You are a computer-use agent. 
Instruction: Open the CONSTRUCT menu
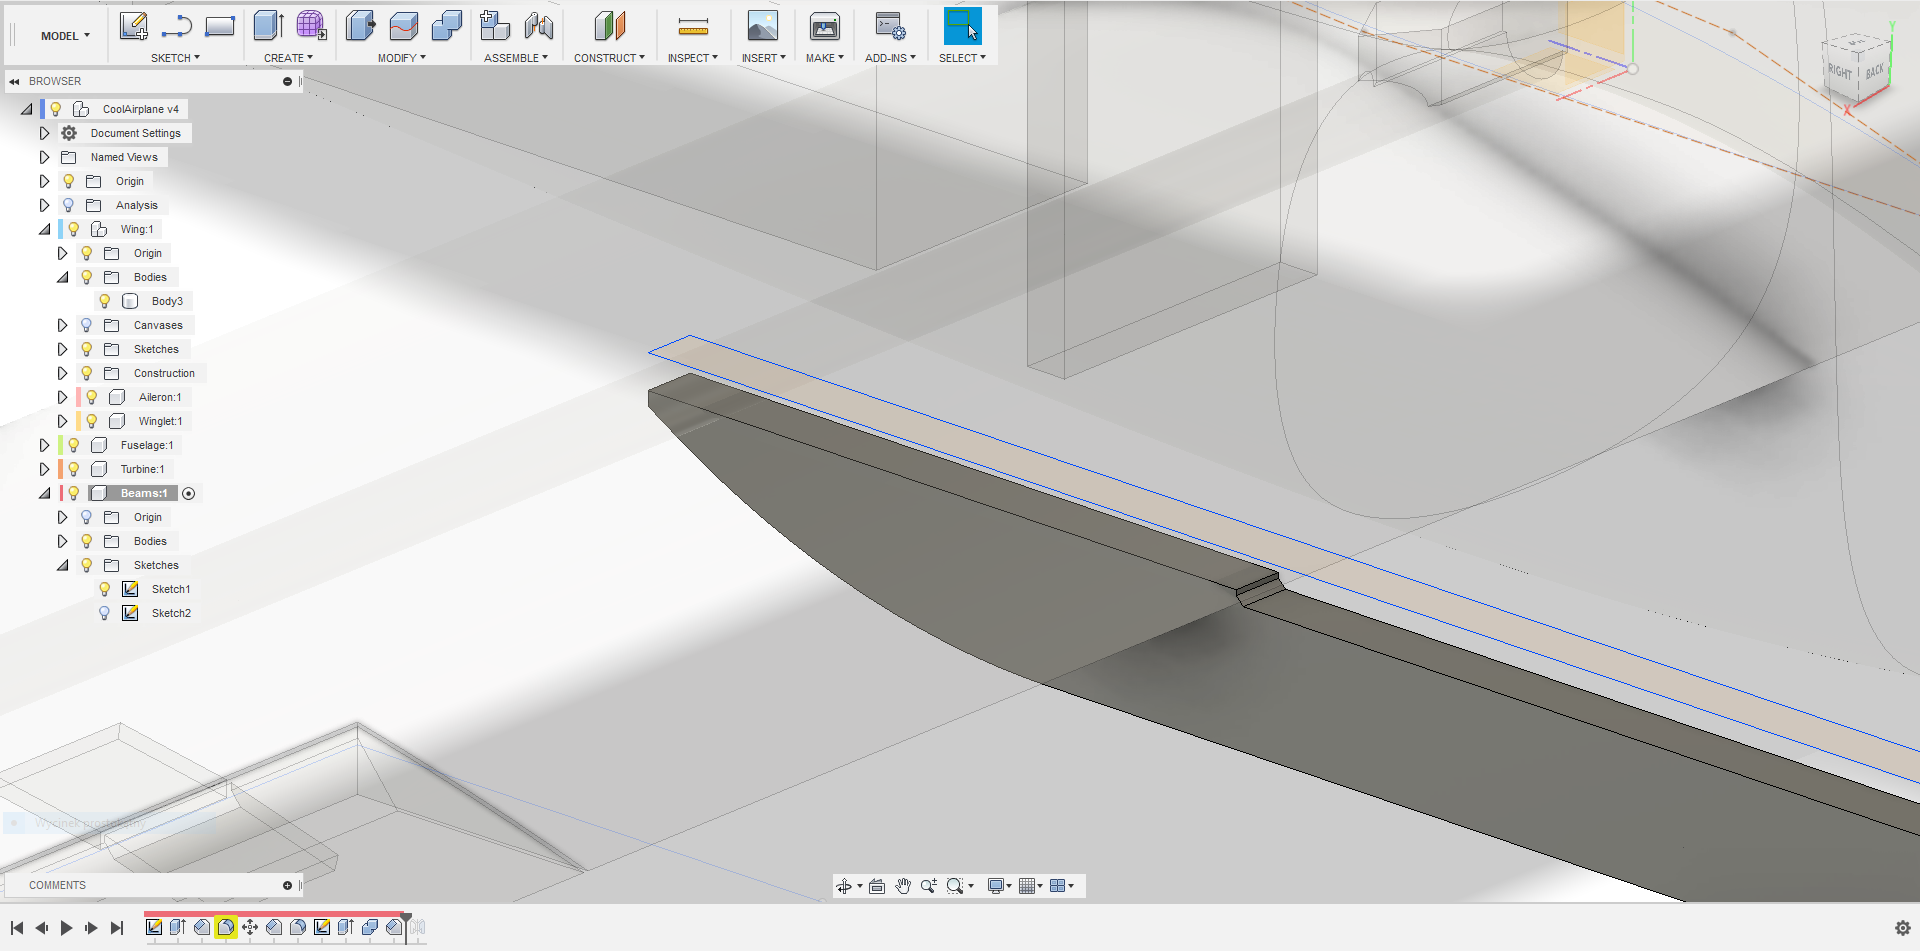(609, 58)
